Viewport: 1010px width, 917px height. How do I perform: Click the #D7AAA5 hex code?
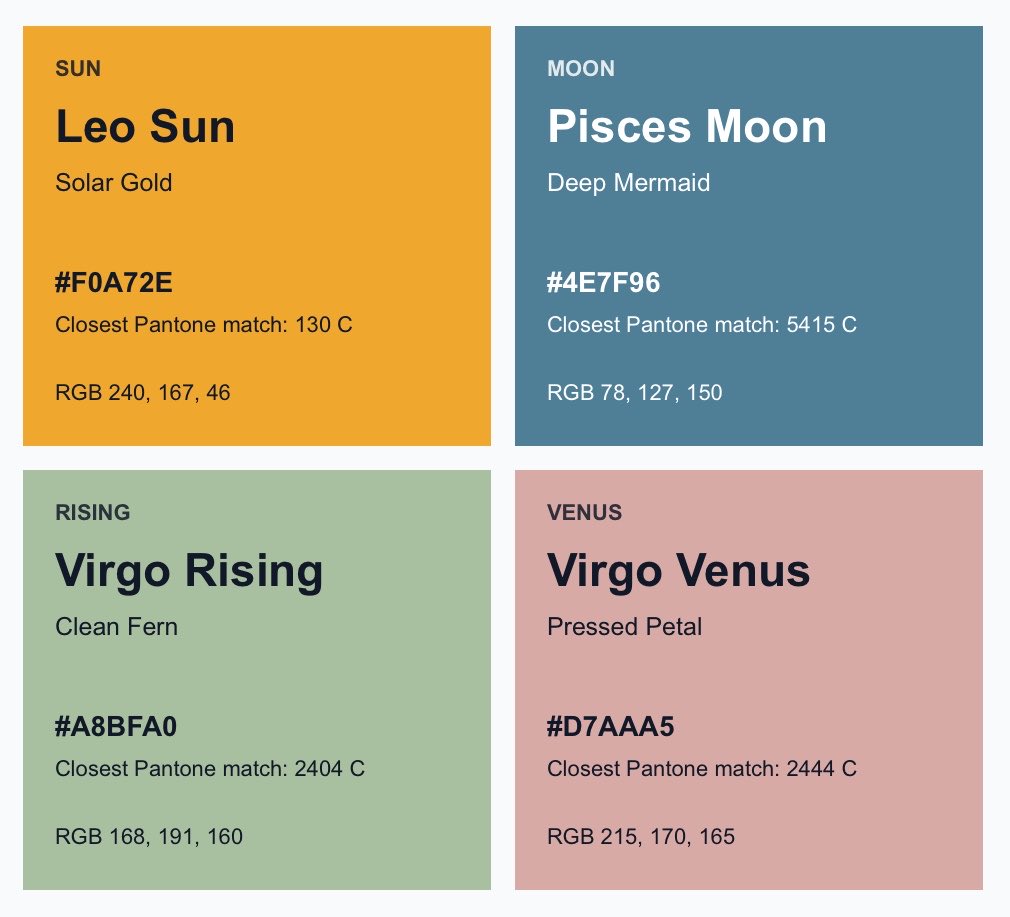pos(611,726)
